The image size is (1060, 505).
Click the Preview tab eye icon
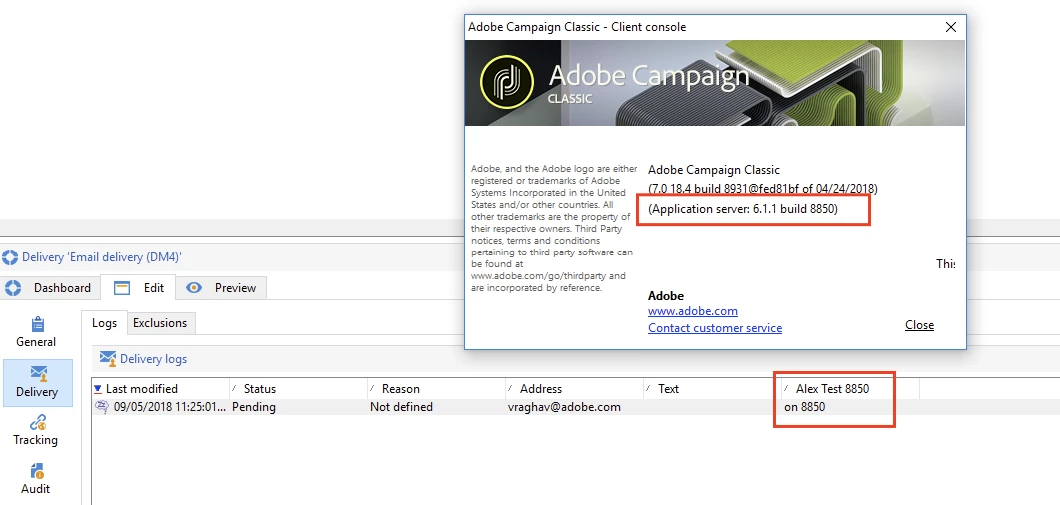pos(194,287)
